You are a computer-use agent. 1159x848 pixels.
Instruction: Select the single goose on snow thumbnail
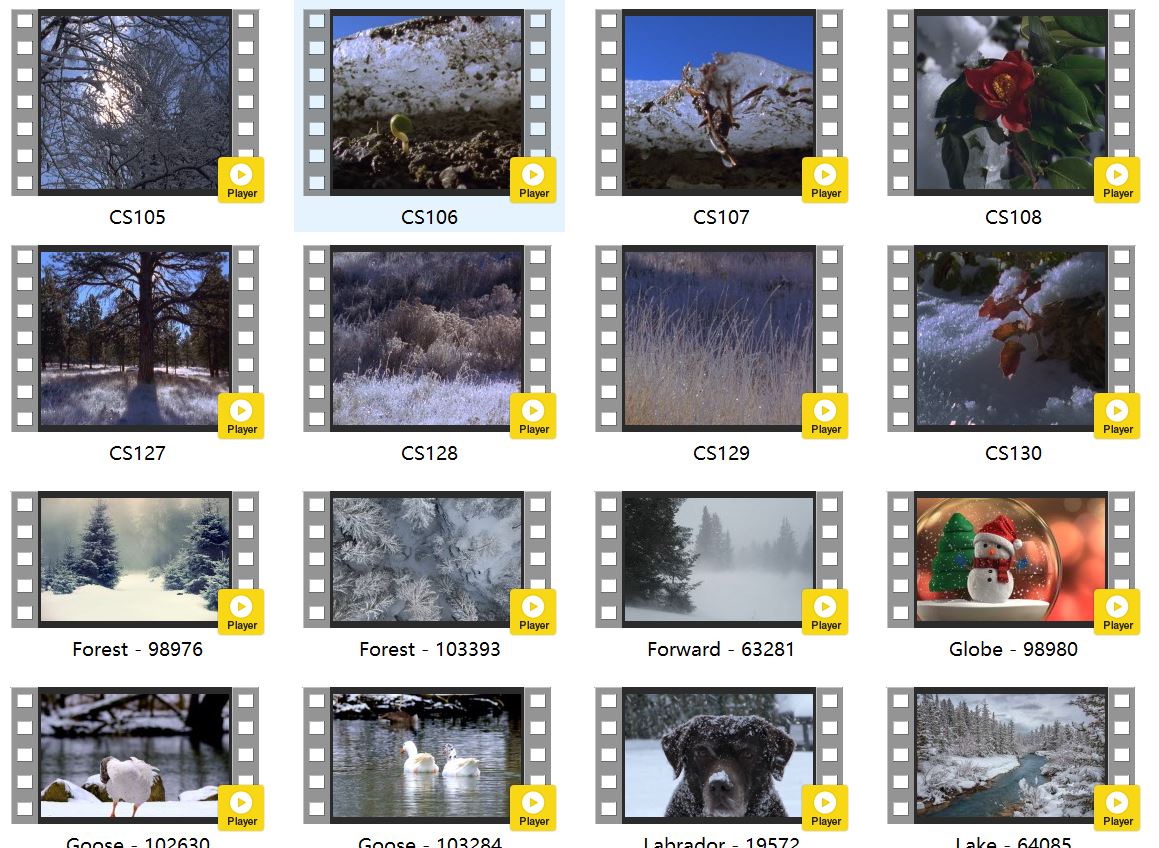point(135,754)
